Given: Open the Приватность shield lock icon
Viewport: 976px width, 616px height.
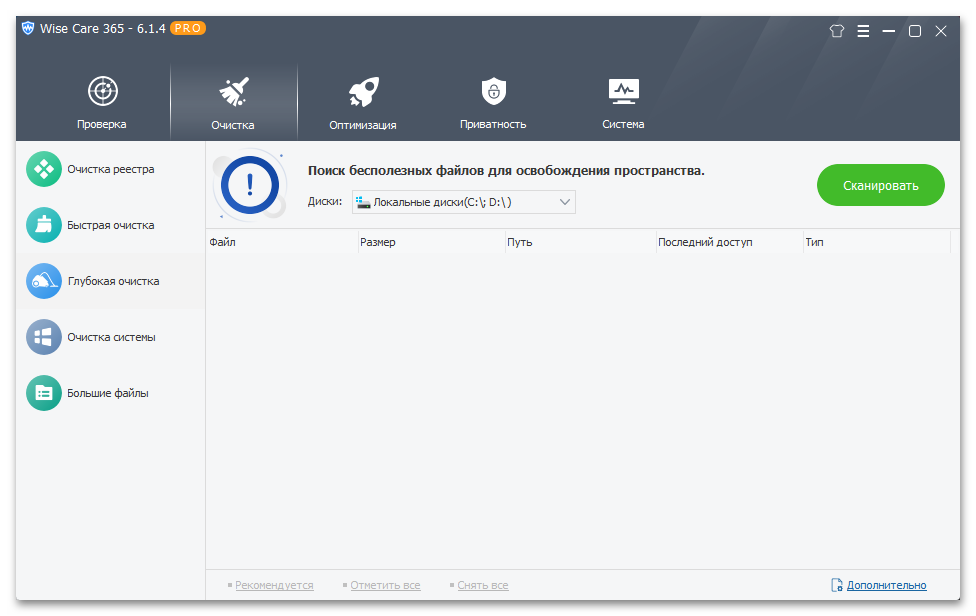Looking at the screenshot, I should [x=494, y=91].
